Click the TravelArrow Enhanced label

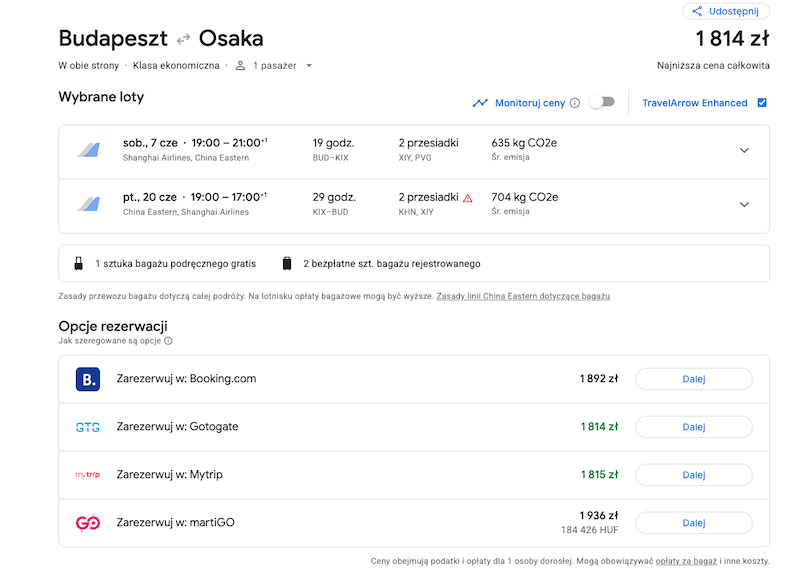point(695,103)
